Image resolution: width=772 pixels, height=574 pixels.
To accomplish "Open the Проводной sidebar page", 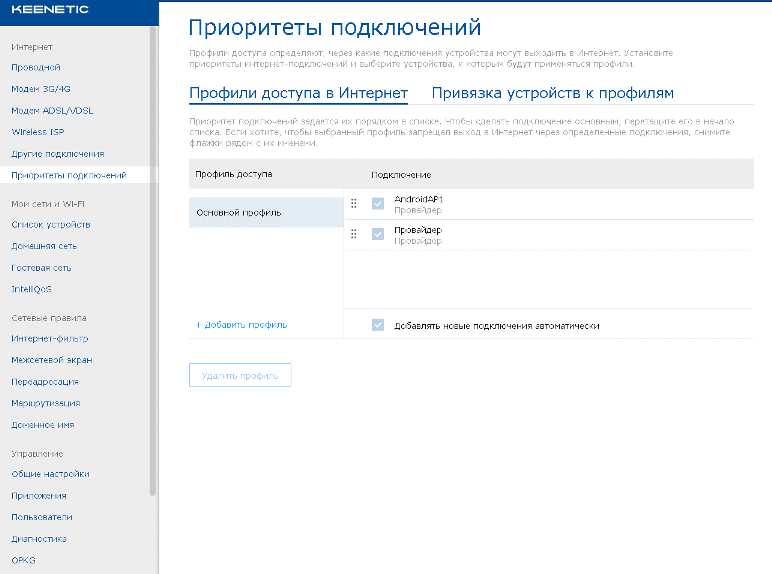I will (36, 67).
